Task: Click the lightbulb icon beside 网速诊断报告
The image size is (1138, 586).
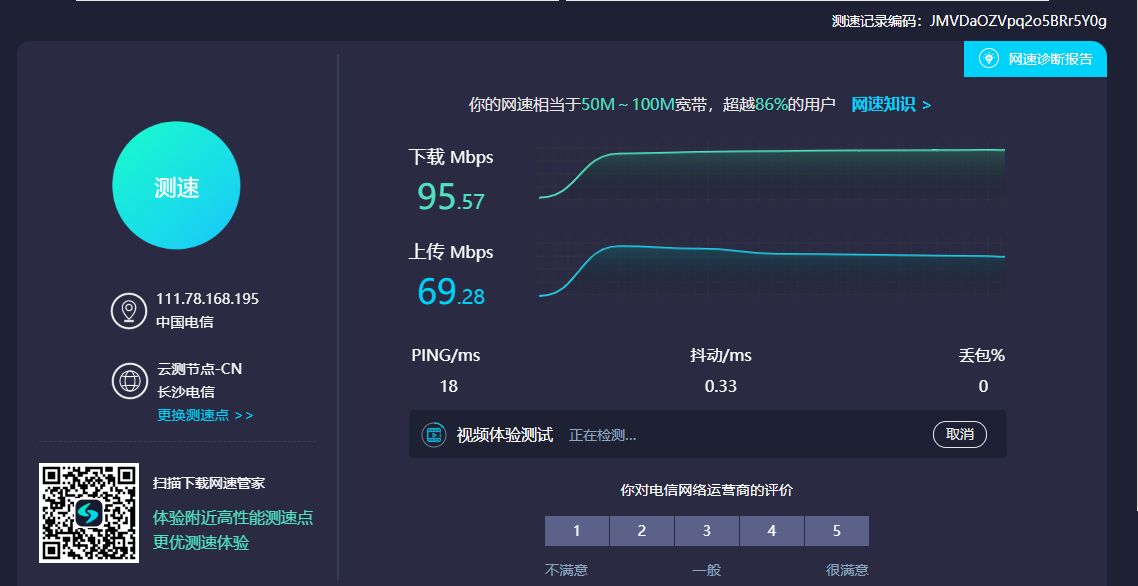Action: pos(988,59)
